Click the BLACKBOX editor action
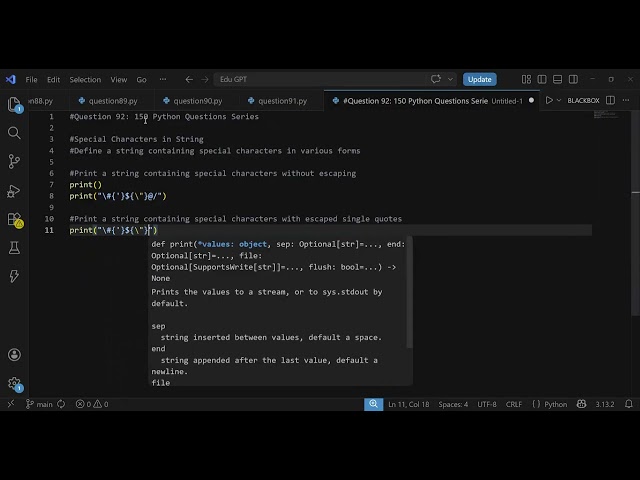 point(583,100)
